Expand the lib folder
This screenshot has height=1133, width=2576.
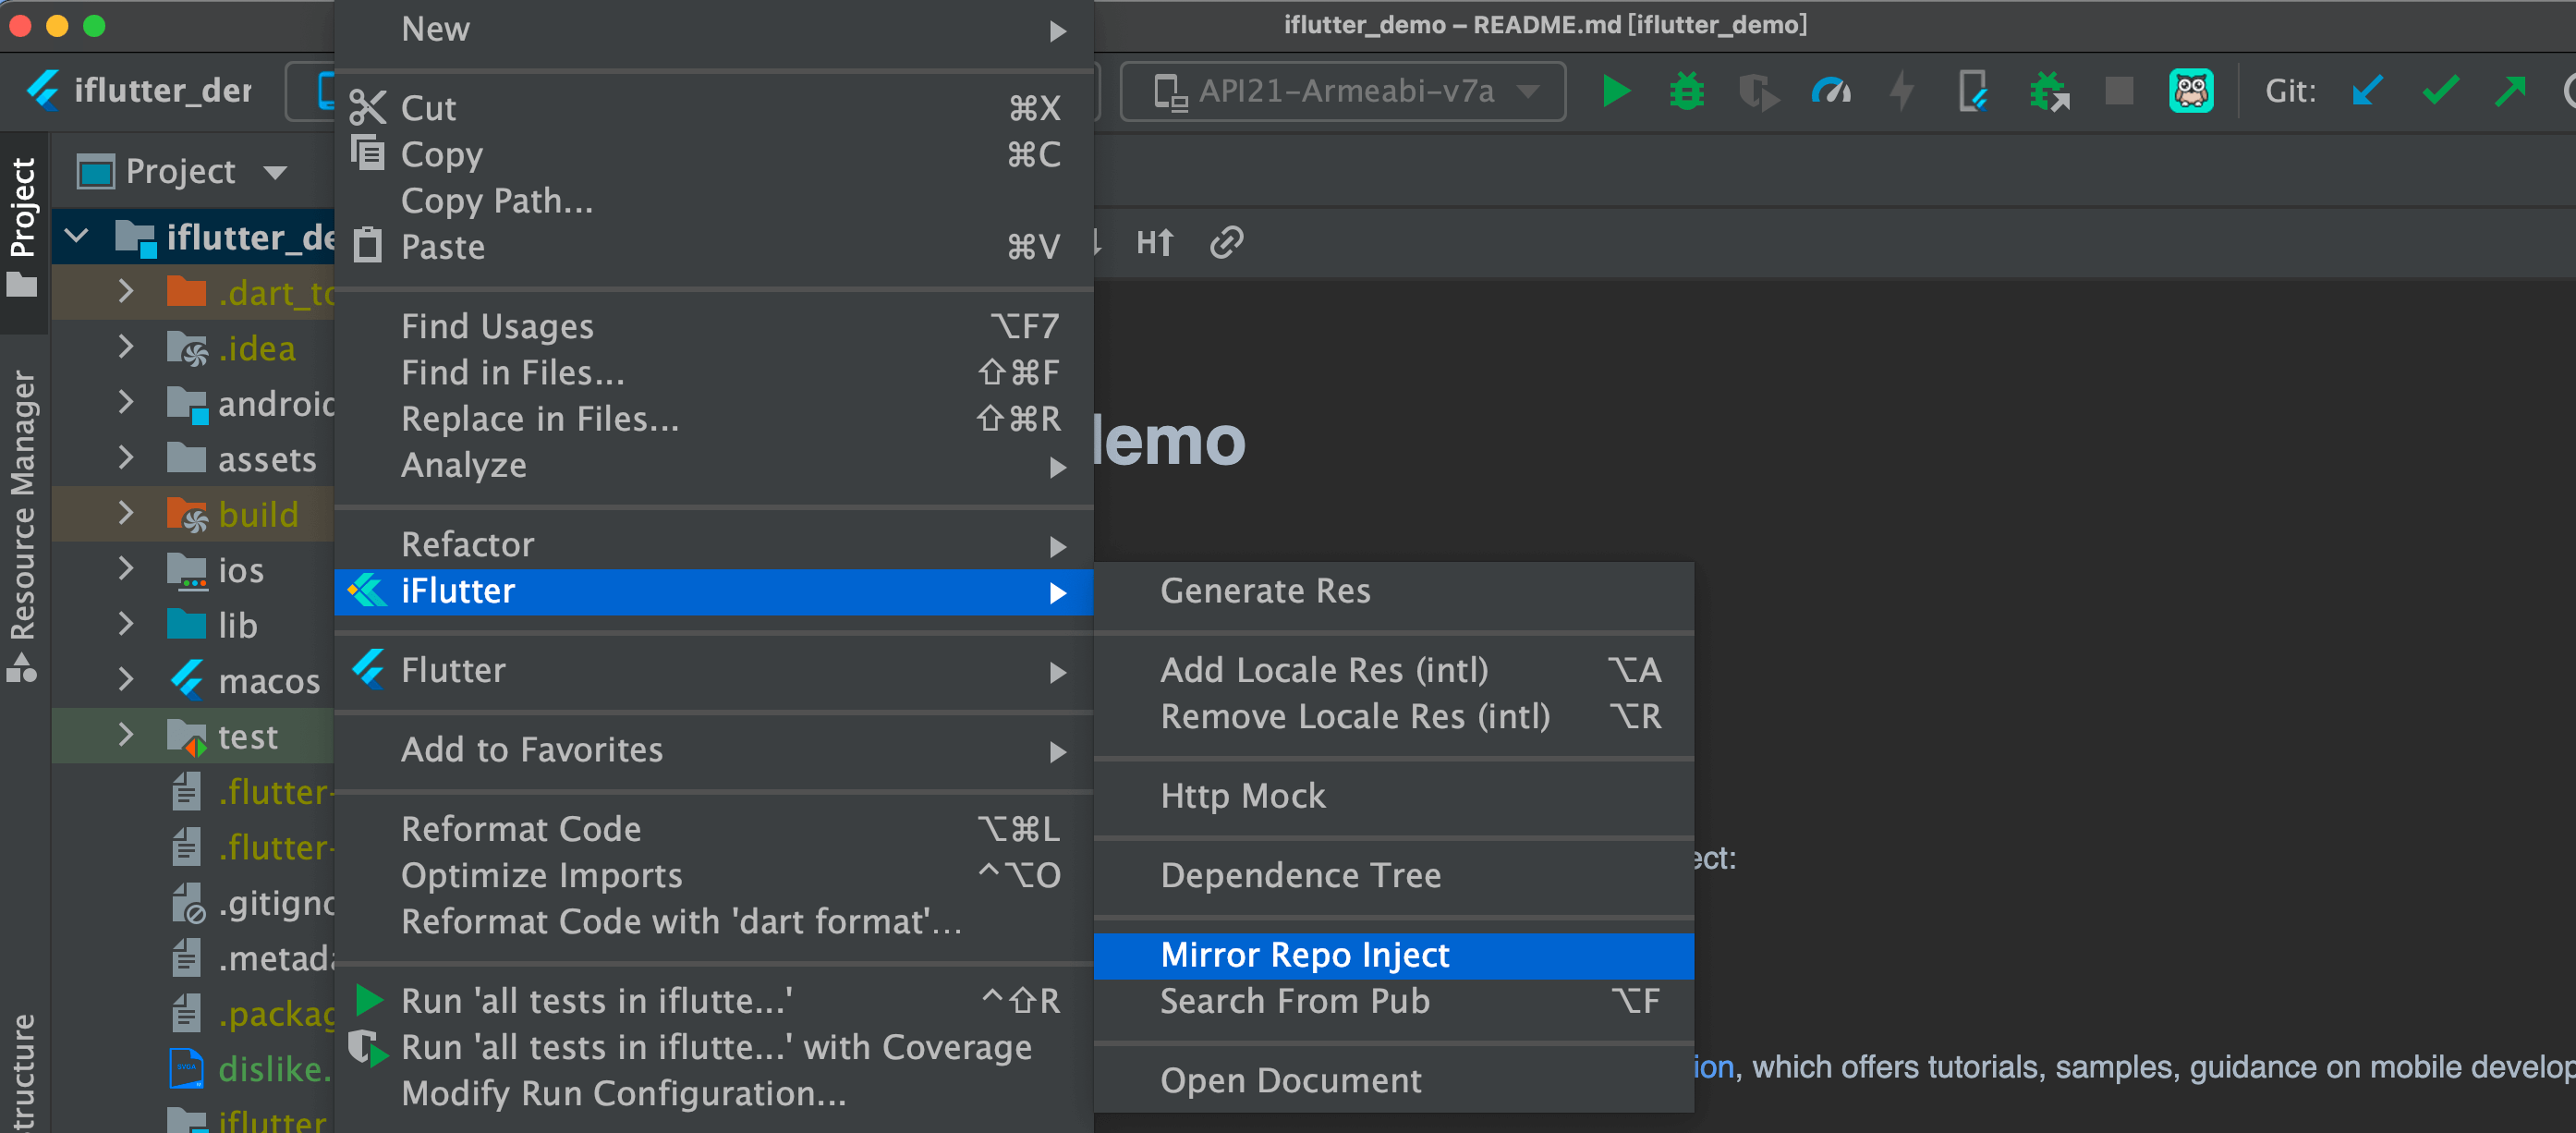point(126,624)
